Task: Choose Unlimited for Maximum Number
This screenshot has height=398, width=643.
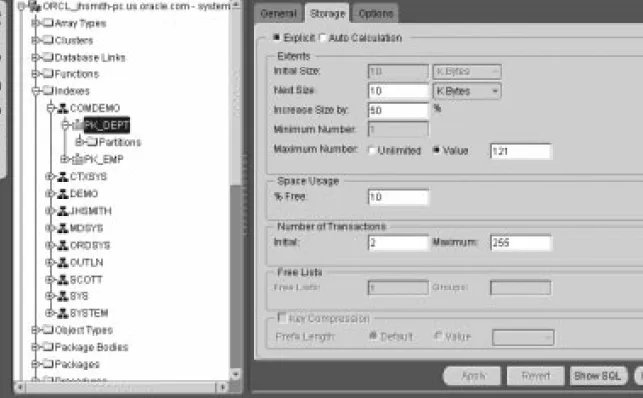Action: click(372, 150)
